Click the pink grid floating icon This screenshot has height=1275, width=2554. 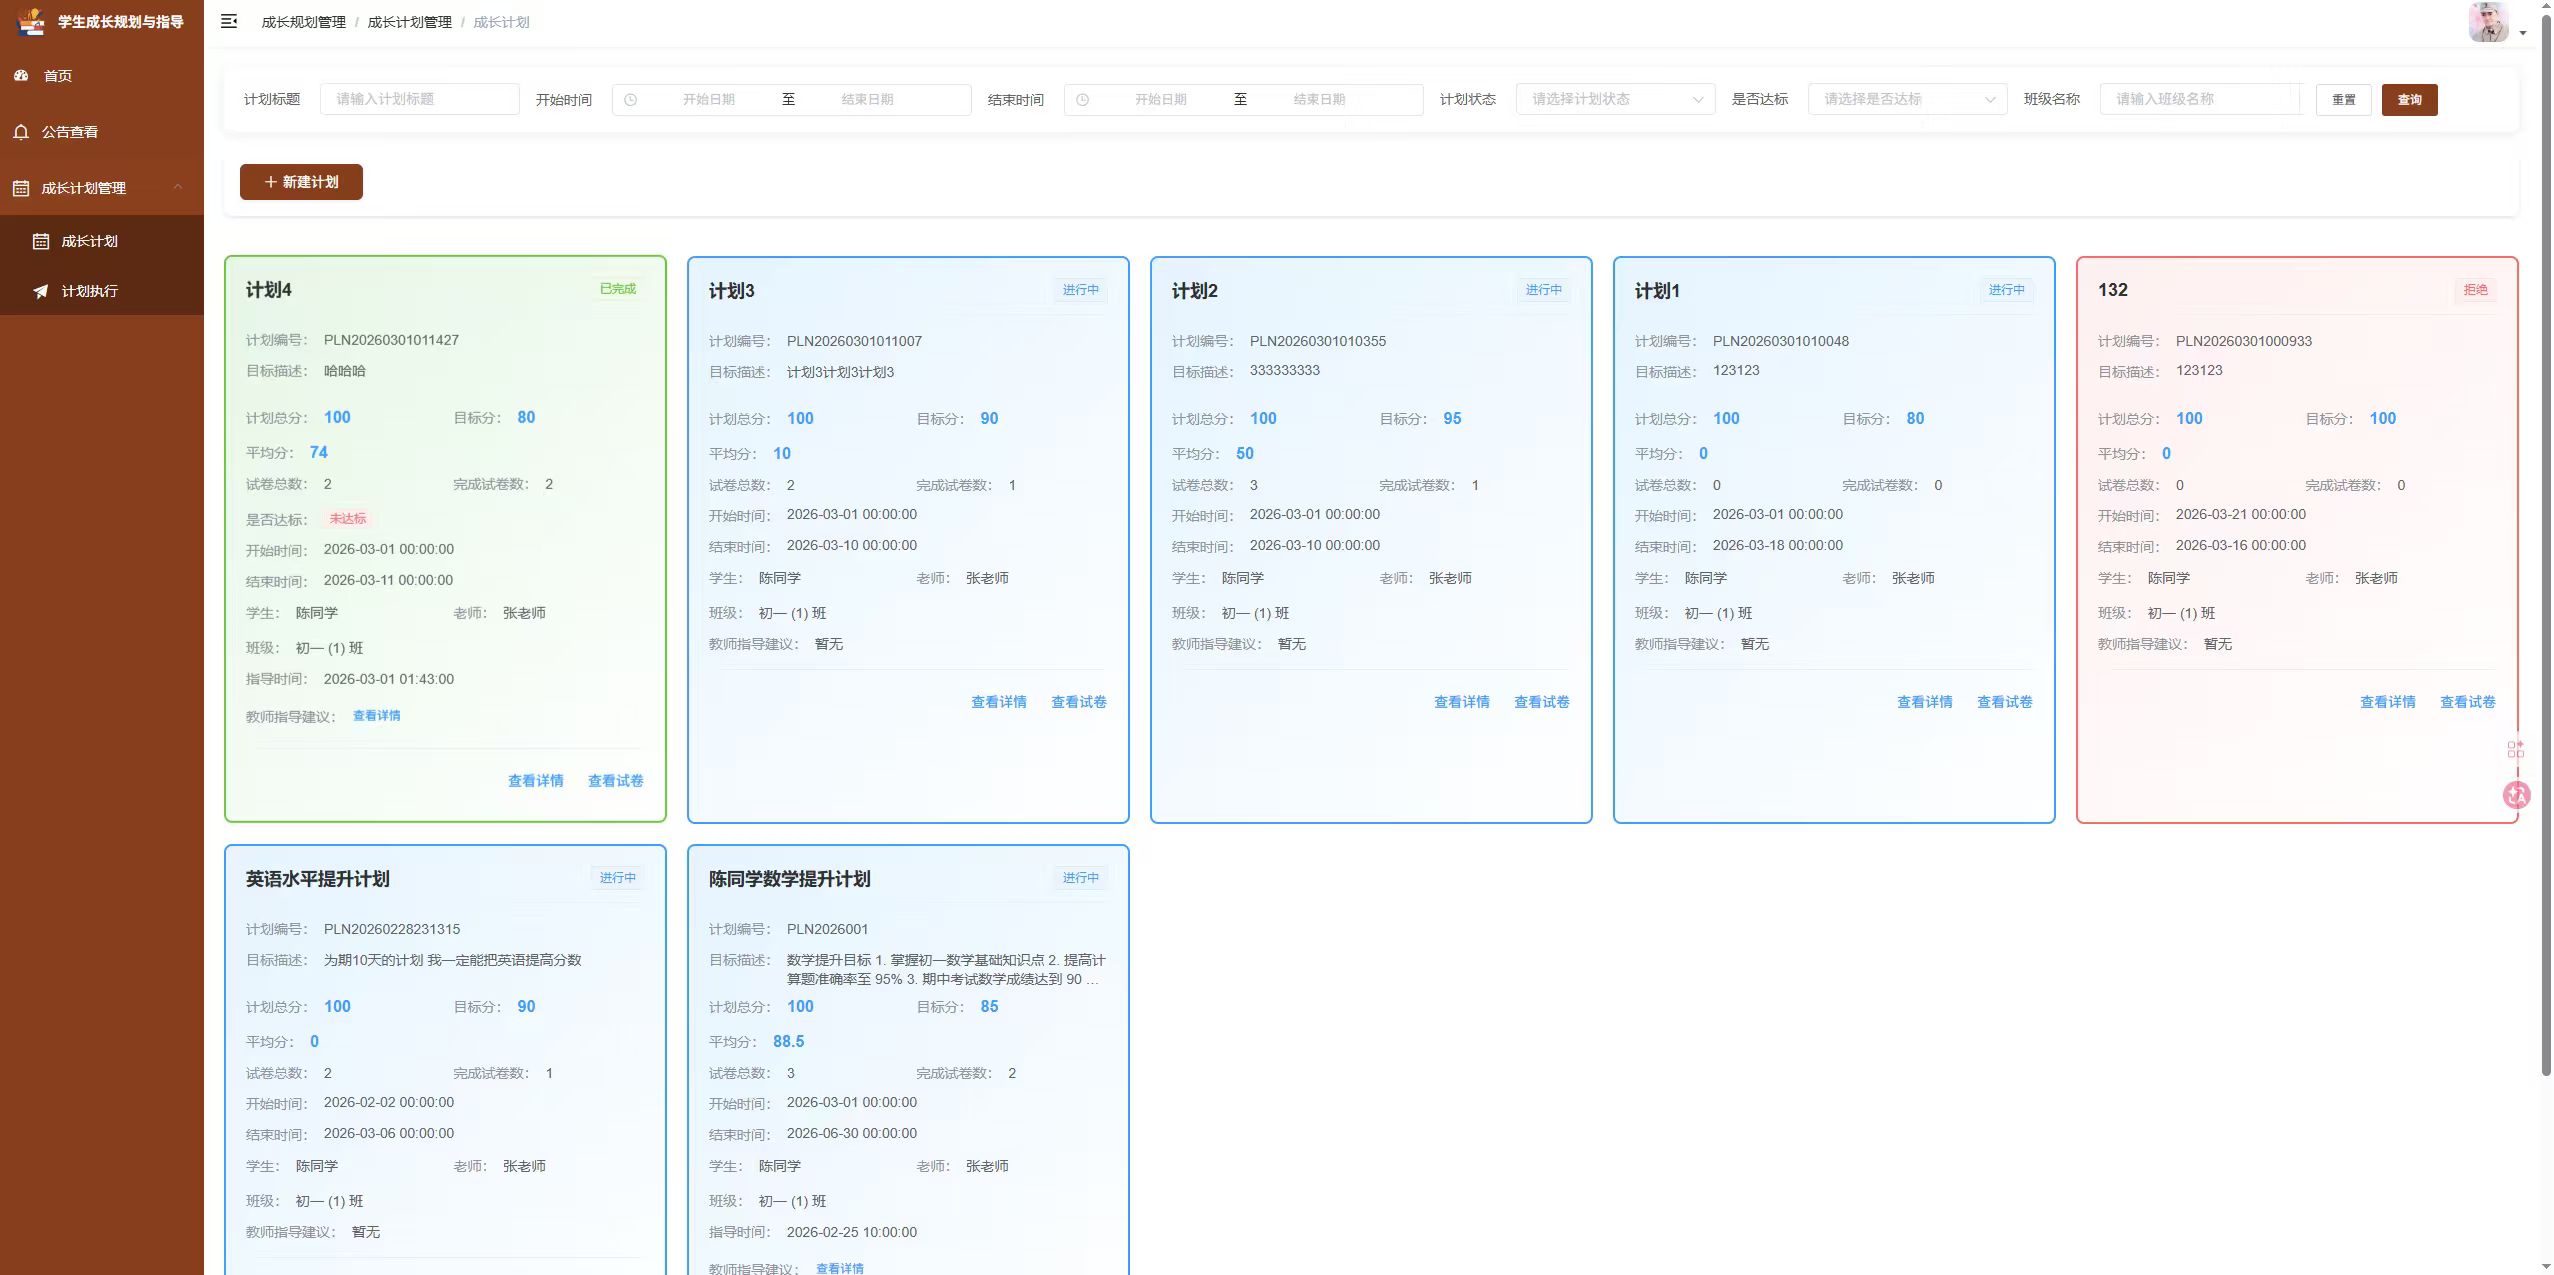click(x=2516, y=749)
